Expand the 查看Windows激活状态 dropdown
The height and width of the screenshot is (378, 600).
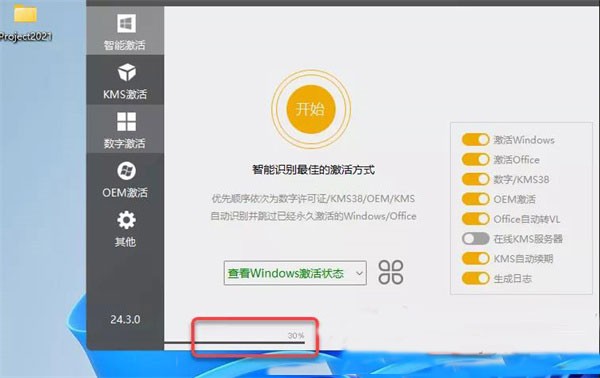[295, 273]
